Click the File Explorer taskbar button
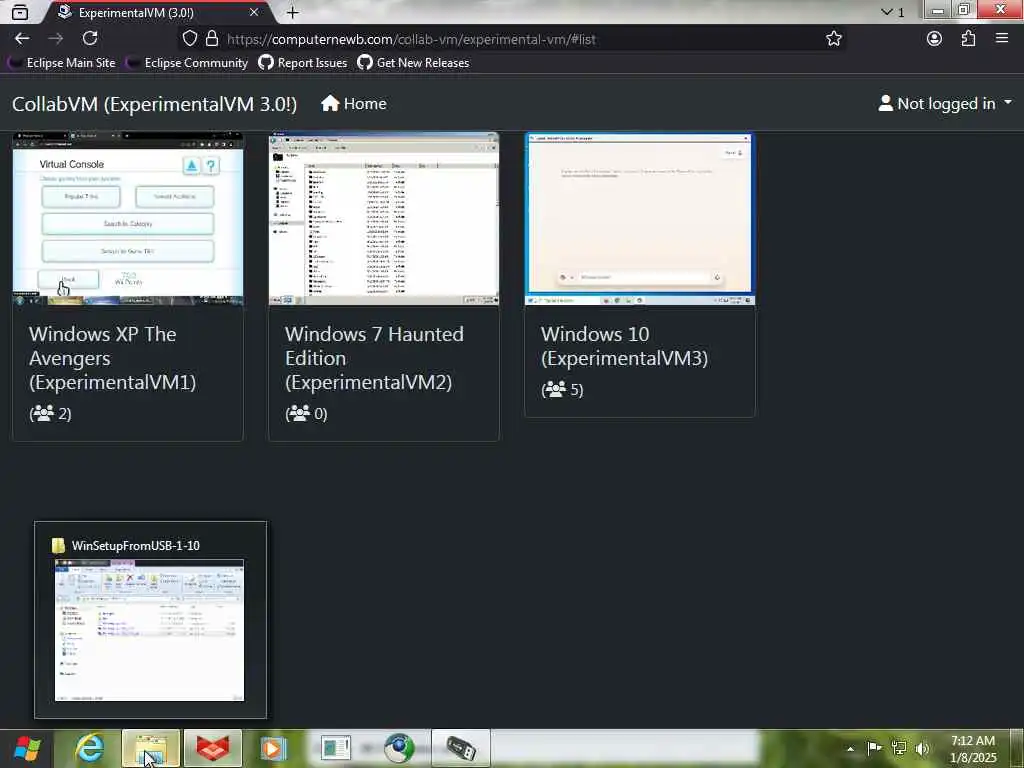The width and height of the screenshot is (1024, 768). [x=151, y=748]
